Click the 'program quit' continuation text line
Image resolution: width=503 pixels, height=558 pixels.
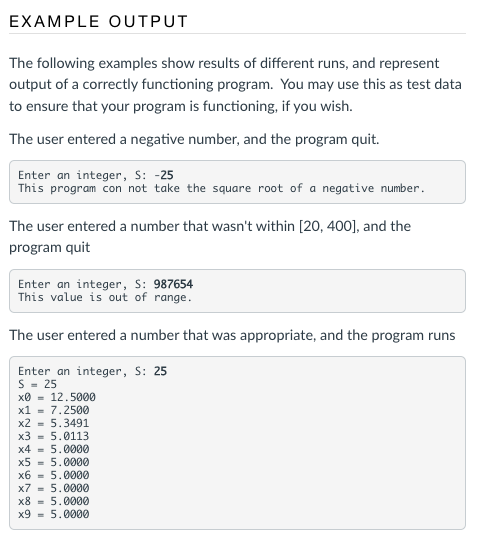pyautogui.click(x=49, y=247)
